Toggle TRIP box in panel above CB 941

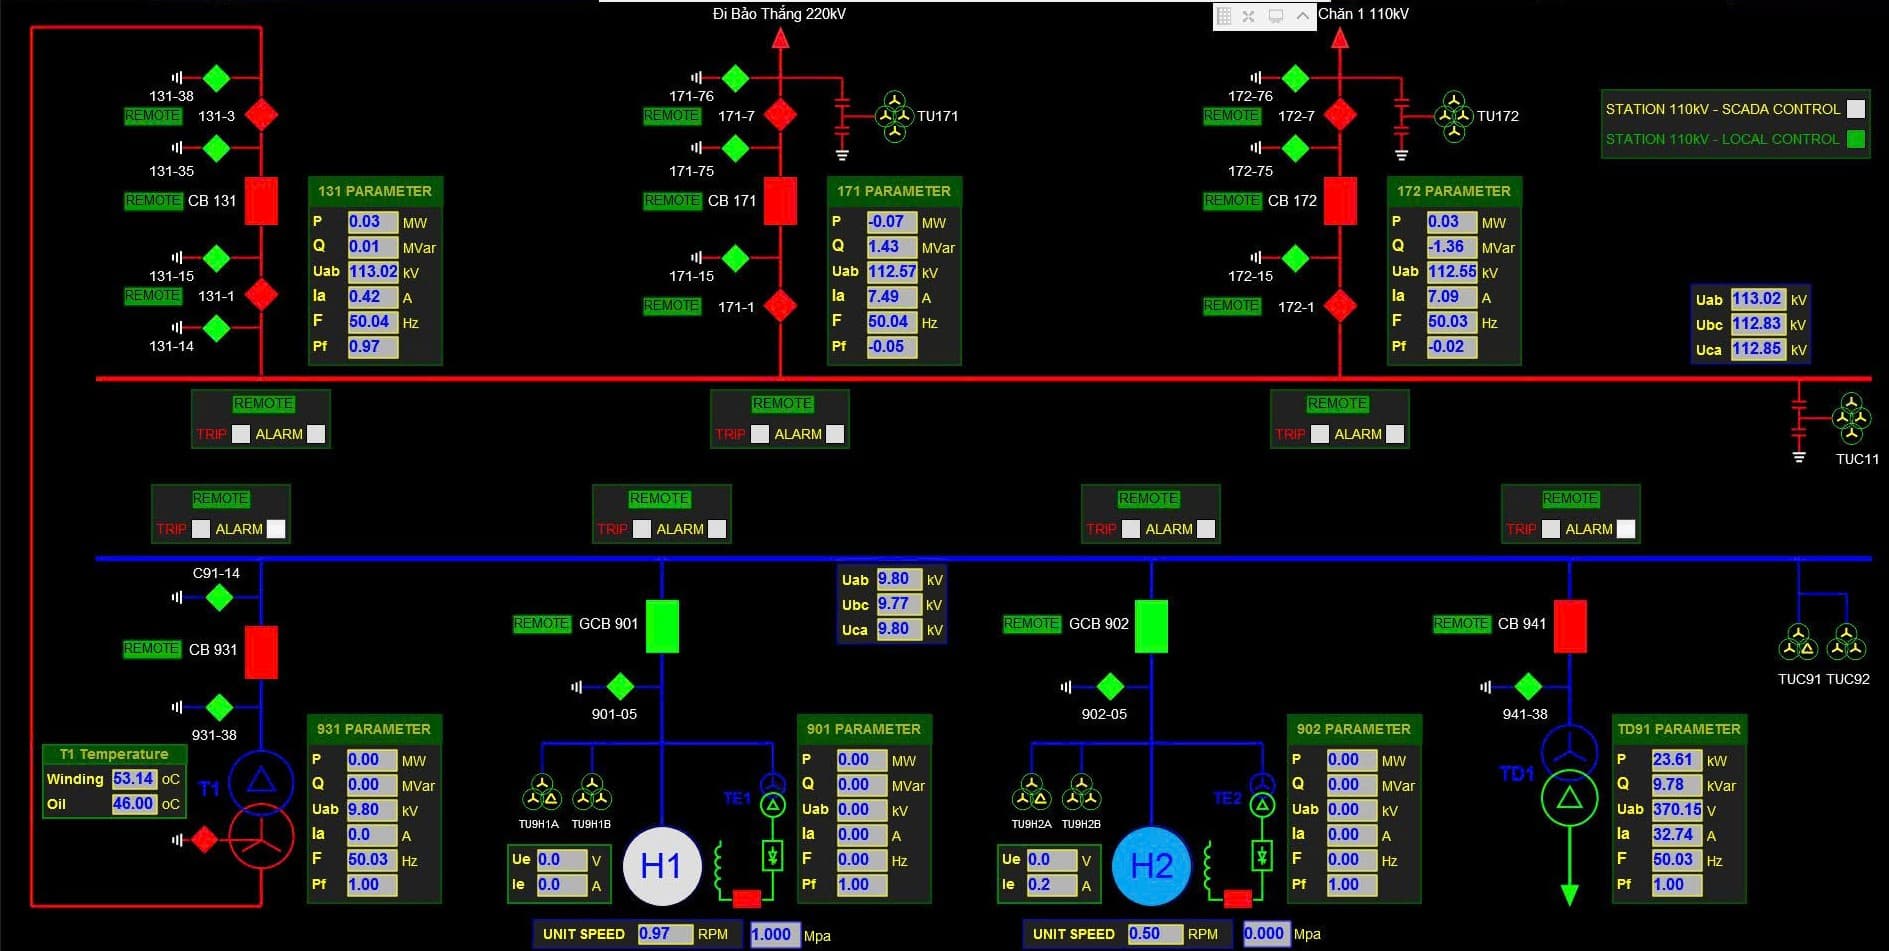1550,529
